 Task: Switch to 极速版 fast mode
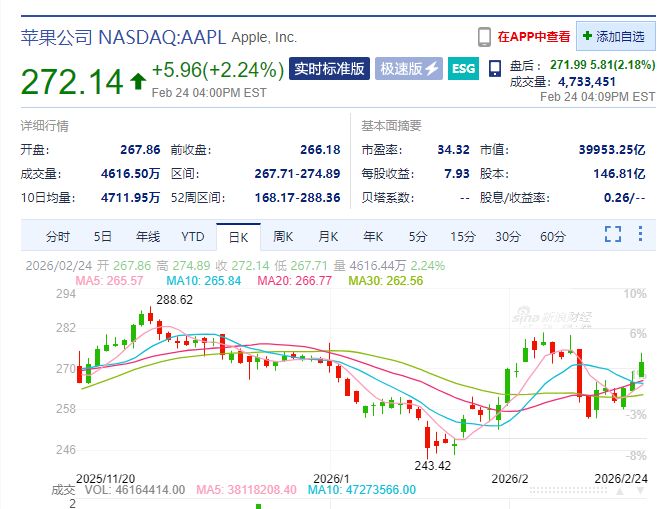click(408, 69)
